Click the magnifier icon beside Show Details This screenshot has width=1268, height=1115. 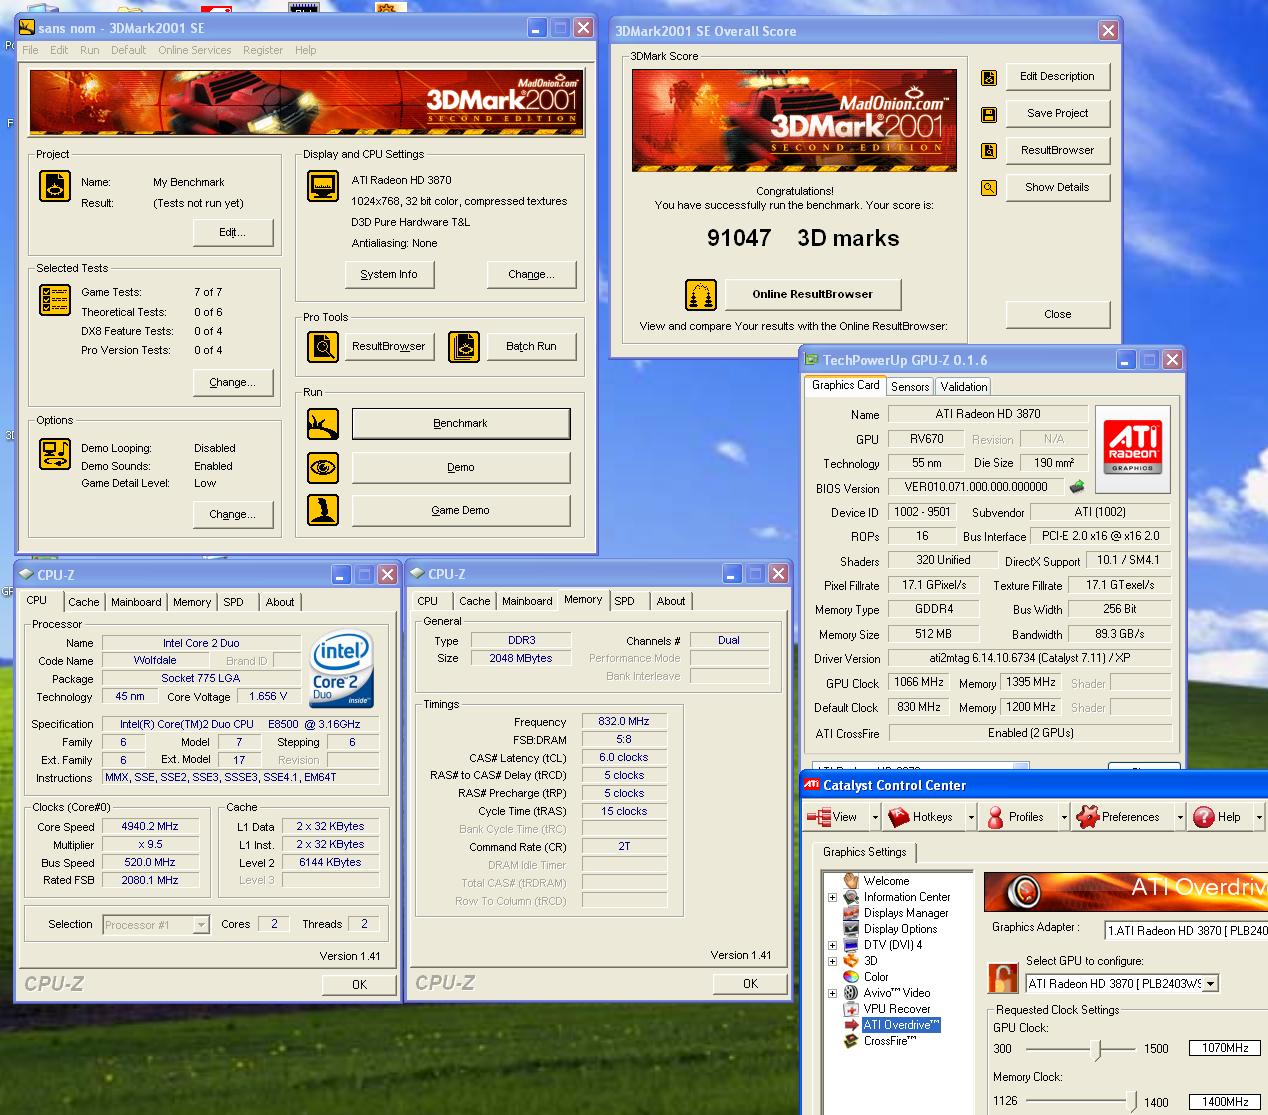point(989,187)
